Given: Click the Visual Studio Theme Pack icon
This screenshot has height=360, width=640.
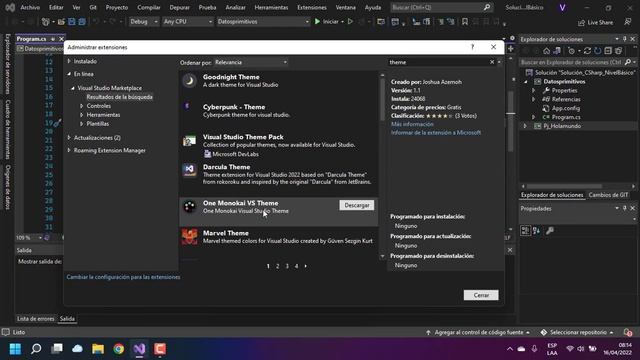Looking at the screenshot, I should point(189,141).
